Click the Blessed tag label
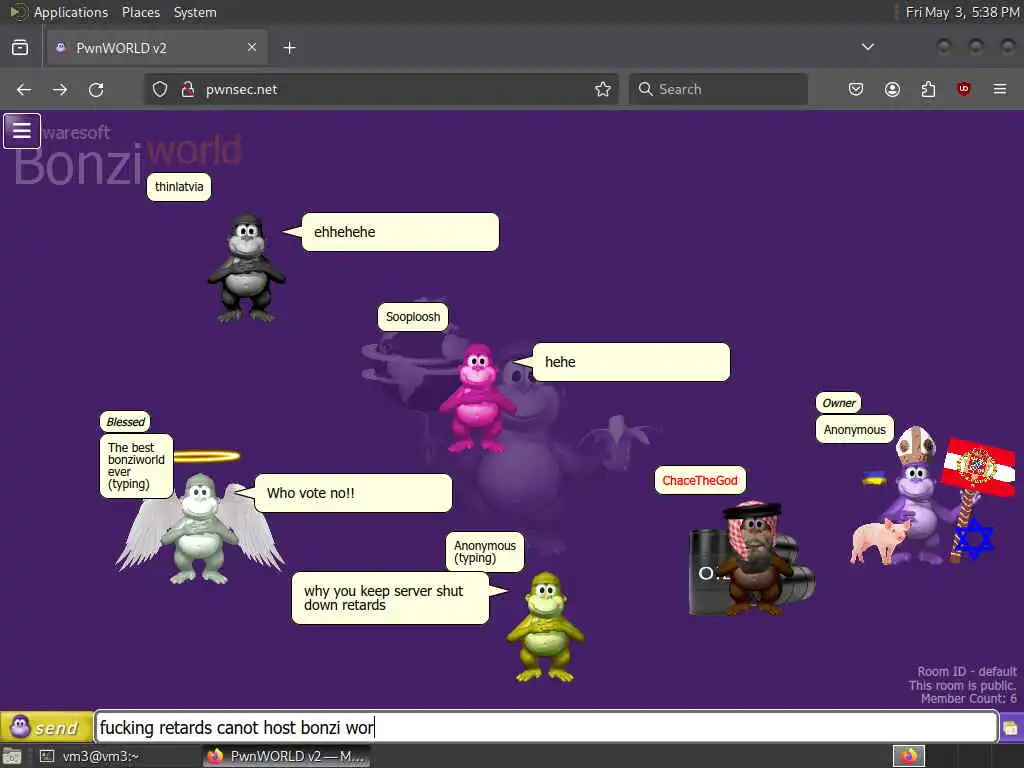Screen dimensions: 1024x768 click(125, 422)
